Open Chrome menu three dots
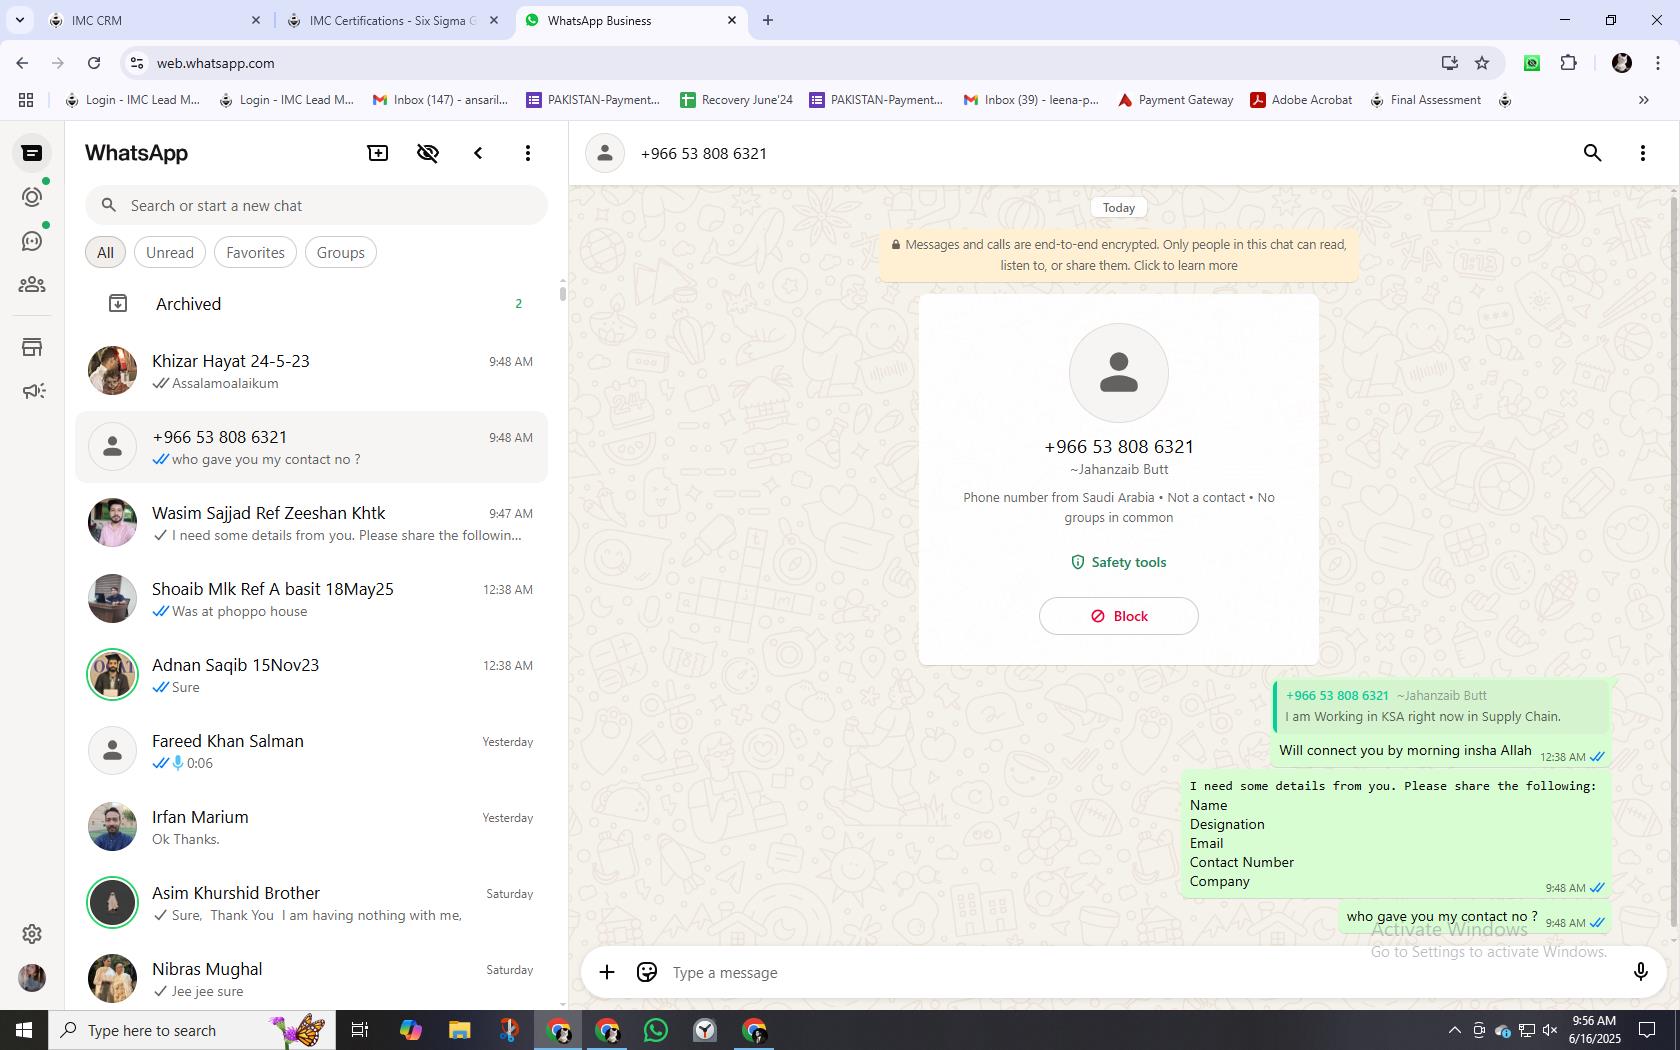The width and height of the screenshot is (1680, 1050). click(x=1657, y=63)
